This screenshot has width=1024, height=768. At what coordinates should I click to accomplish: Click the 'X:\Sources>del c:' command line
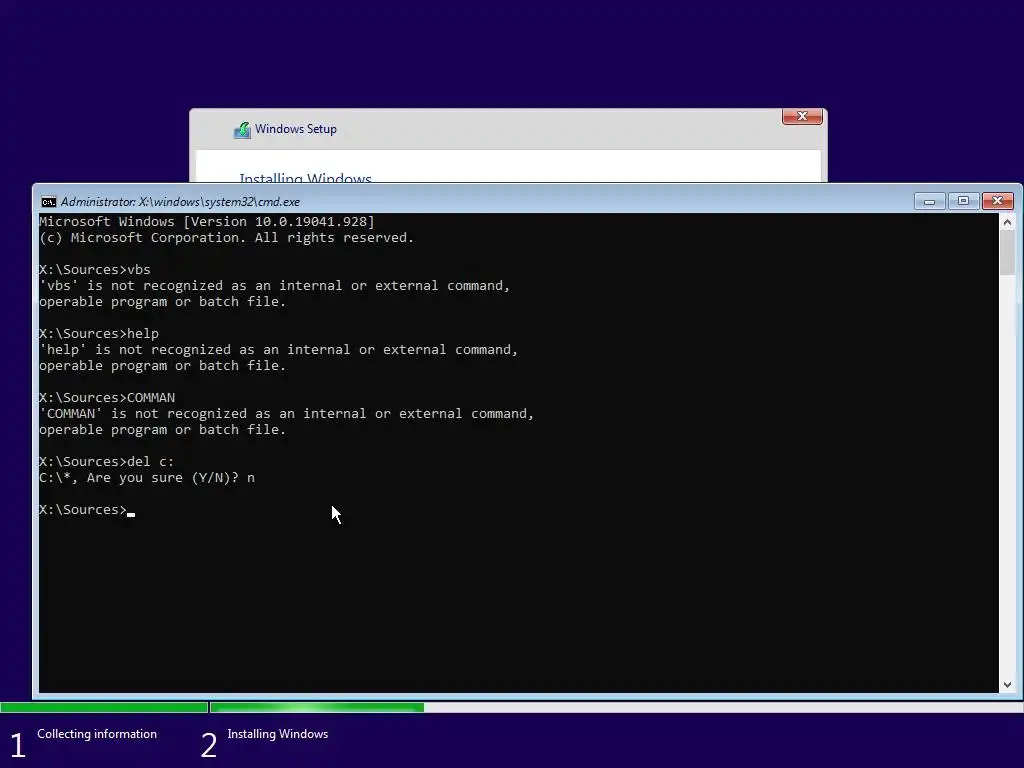(x=106, y=462)
